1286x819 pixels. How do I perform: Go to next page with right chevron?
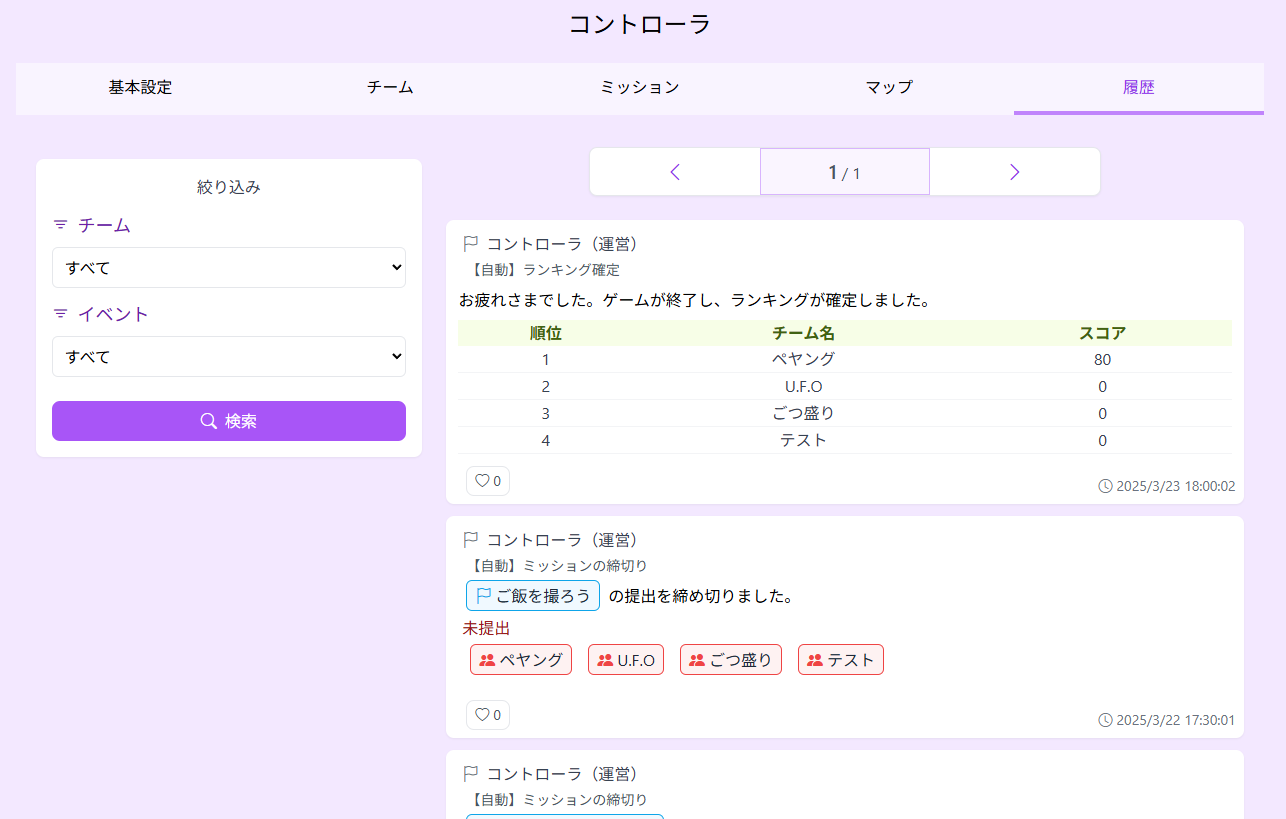1014,172
